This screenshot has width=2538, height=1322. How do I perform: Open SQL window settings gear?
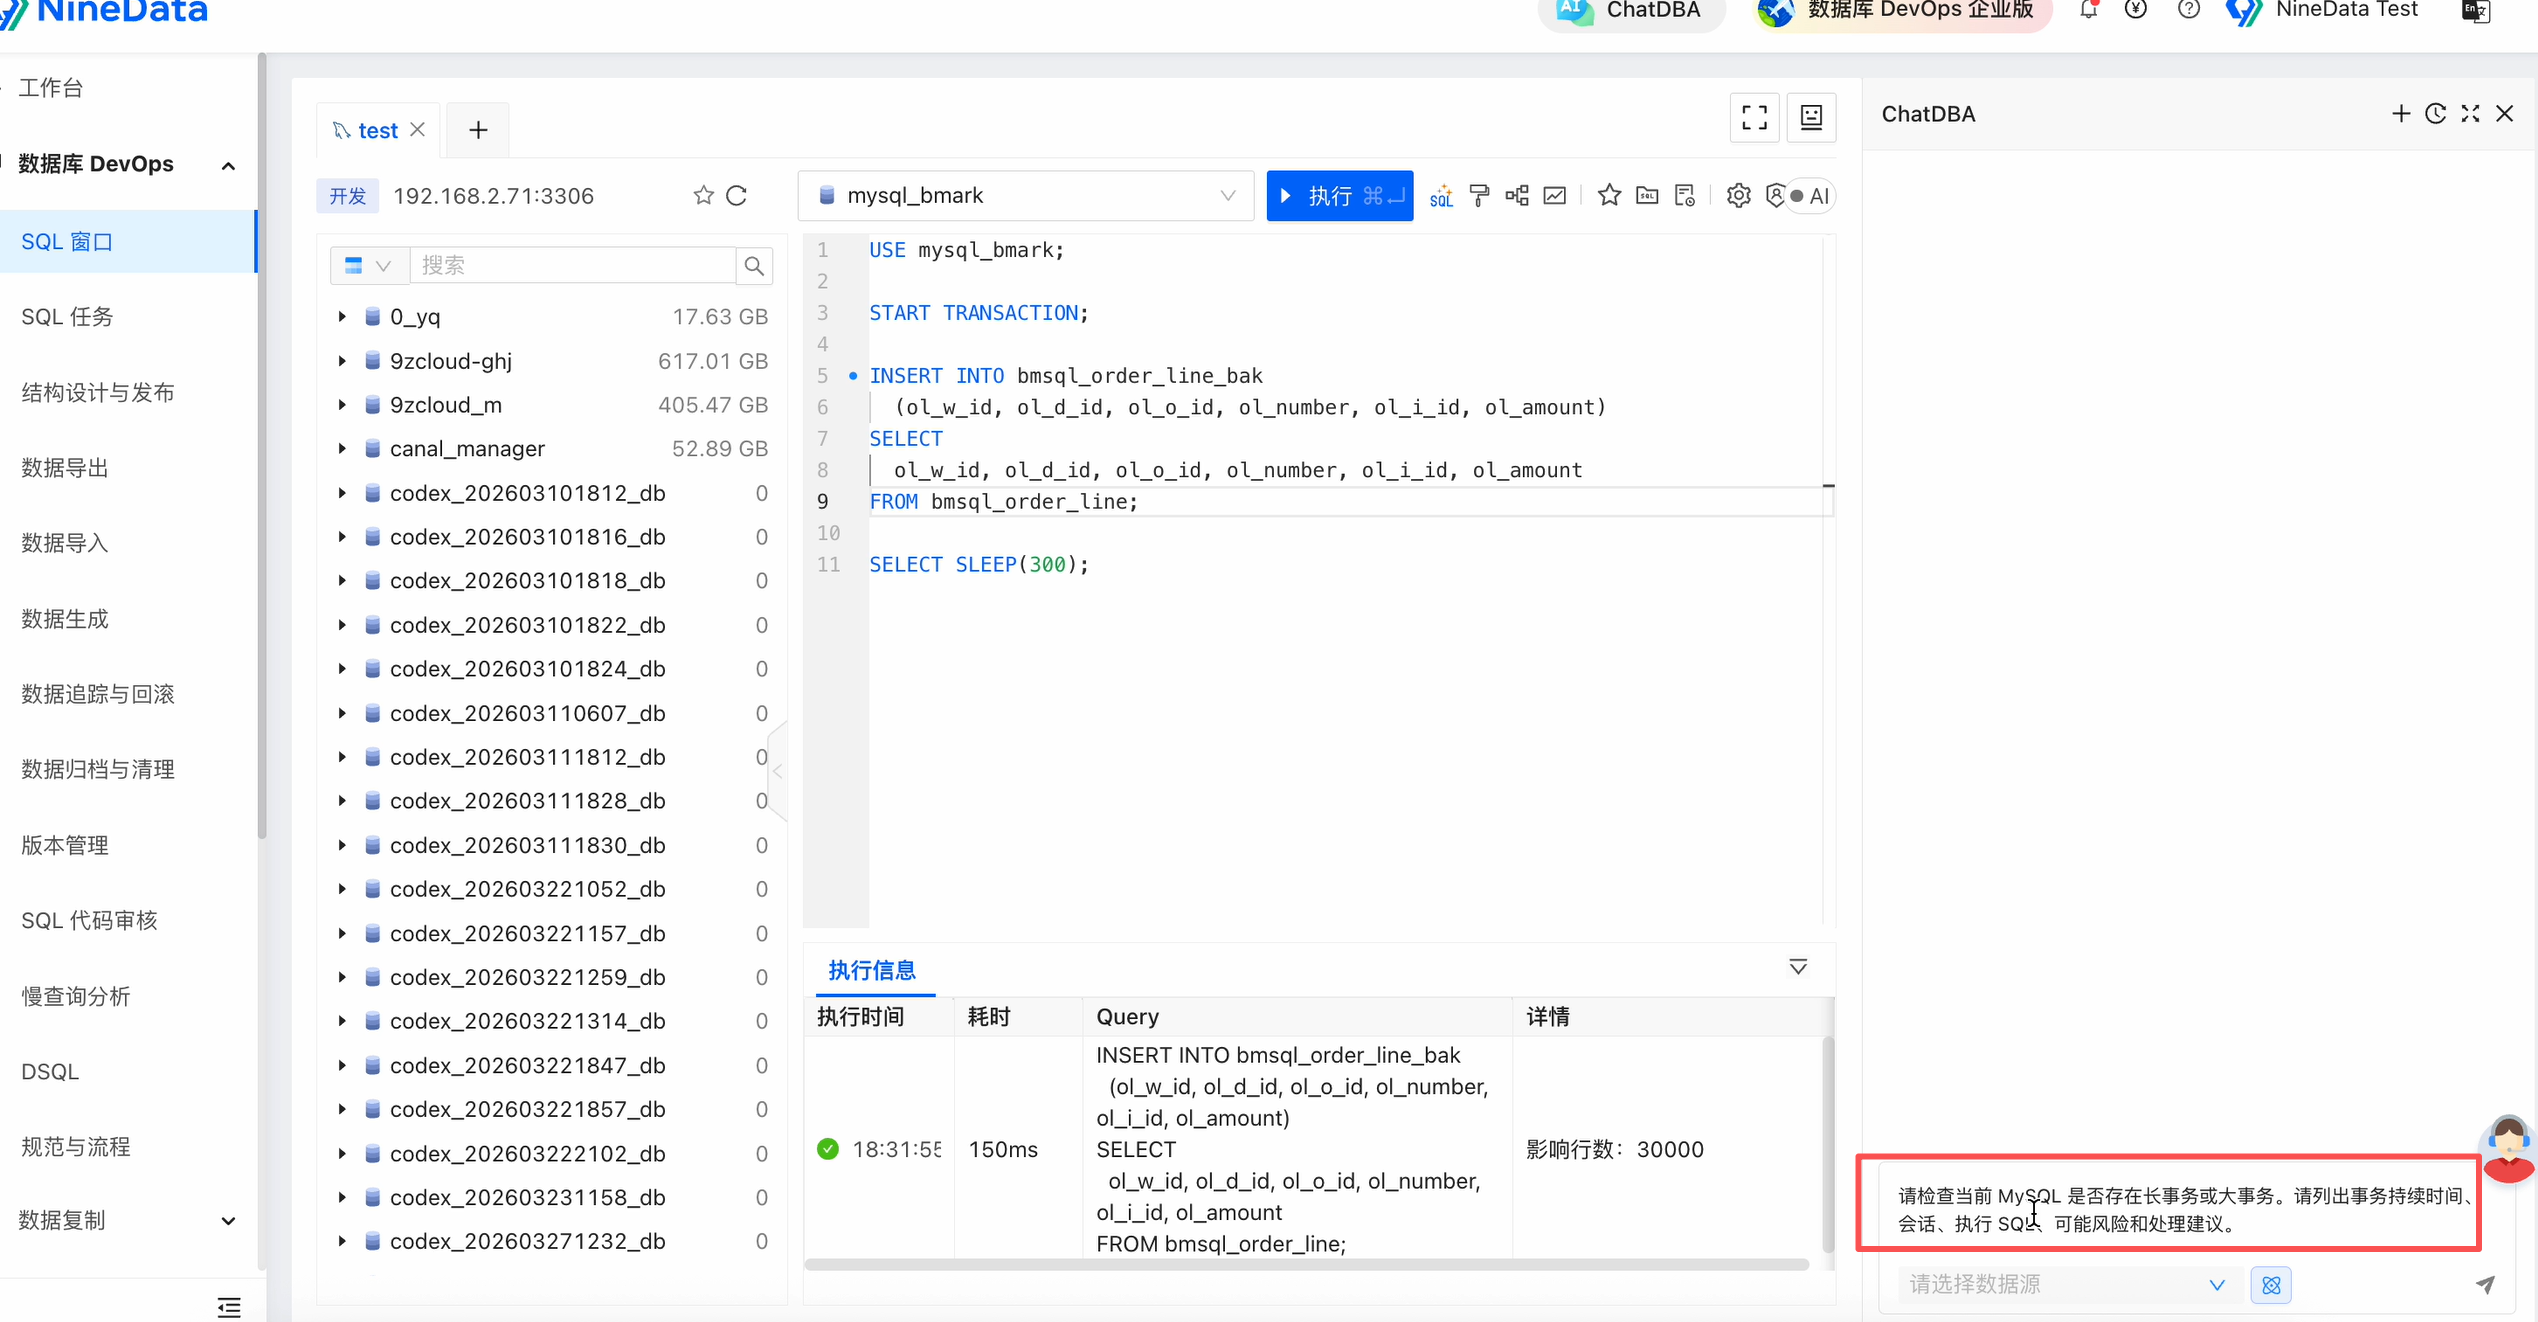point(1739,196)
